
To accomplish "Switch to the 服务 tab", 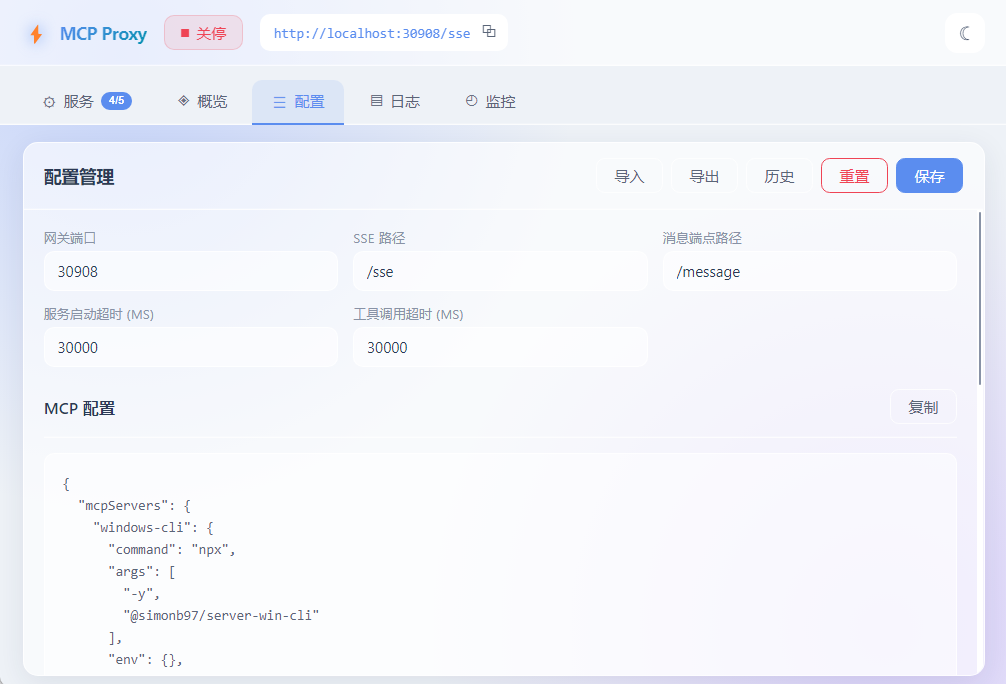I will click(x=87, y=101).
